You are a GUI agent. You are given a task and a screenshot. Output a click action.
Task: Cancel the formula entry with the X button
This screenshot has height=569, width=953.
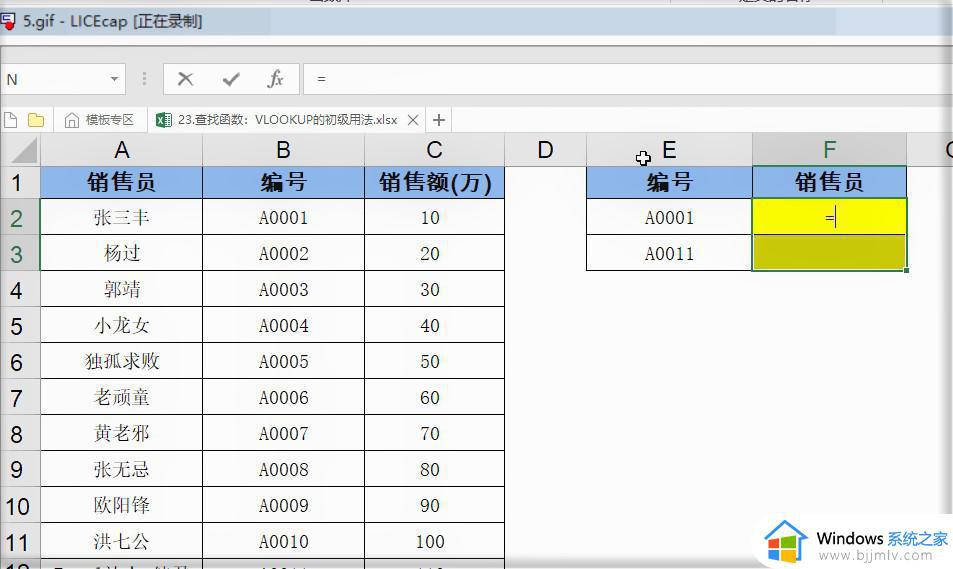pos(185,79)
